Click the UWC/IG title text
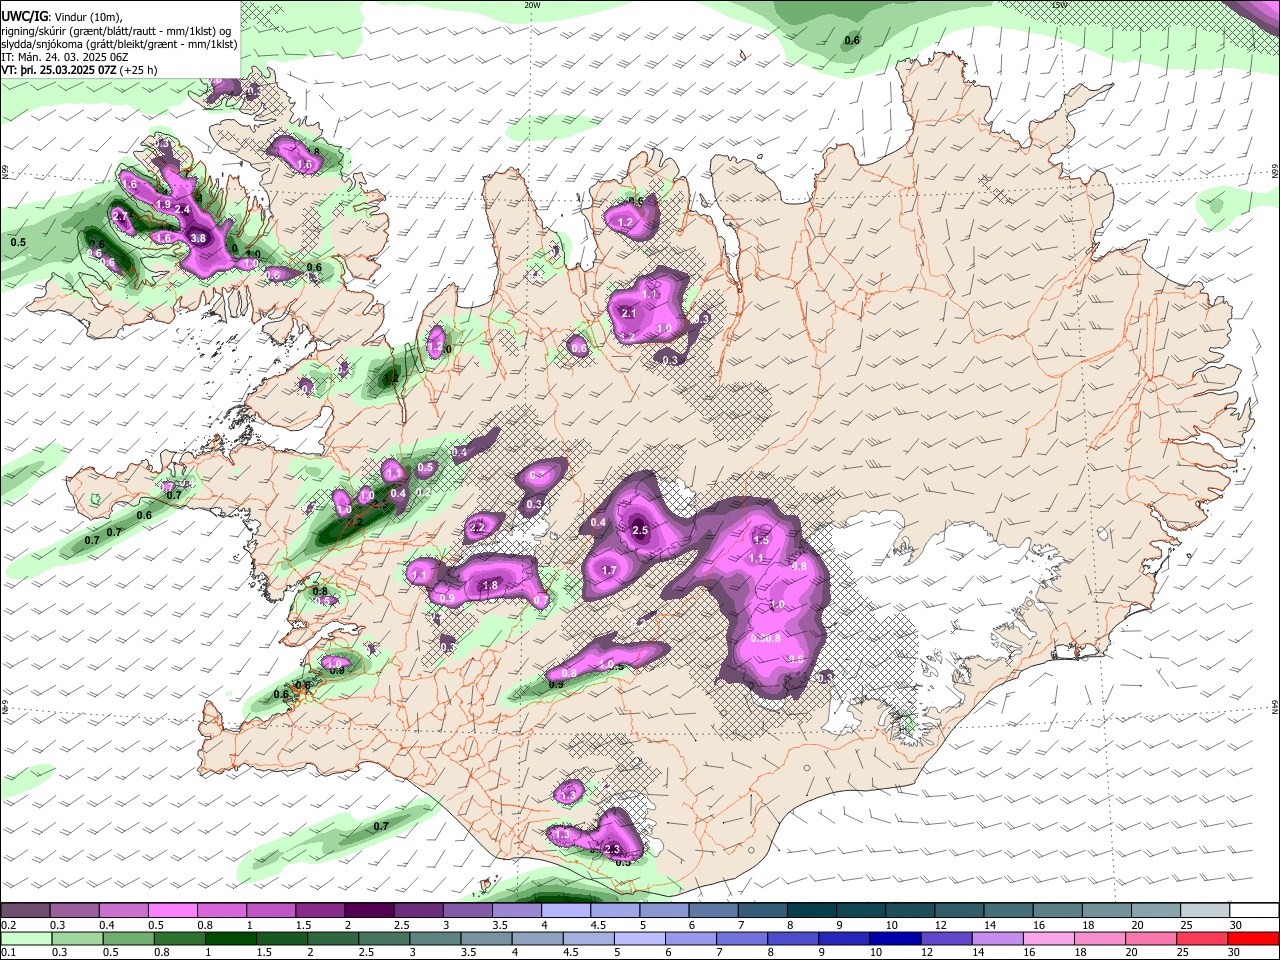 [x=23, y=16]
